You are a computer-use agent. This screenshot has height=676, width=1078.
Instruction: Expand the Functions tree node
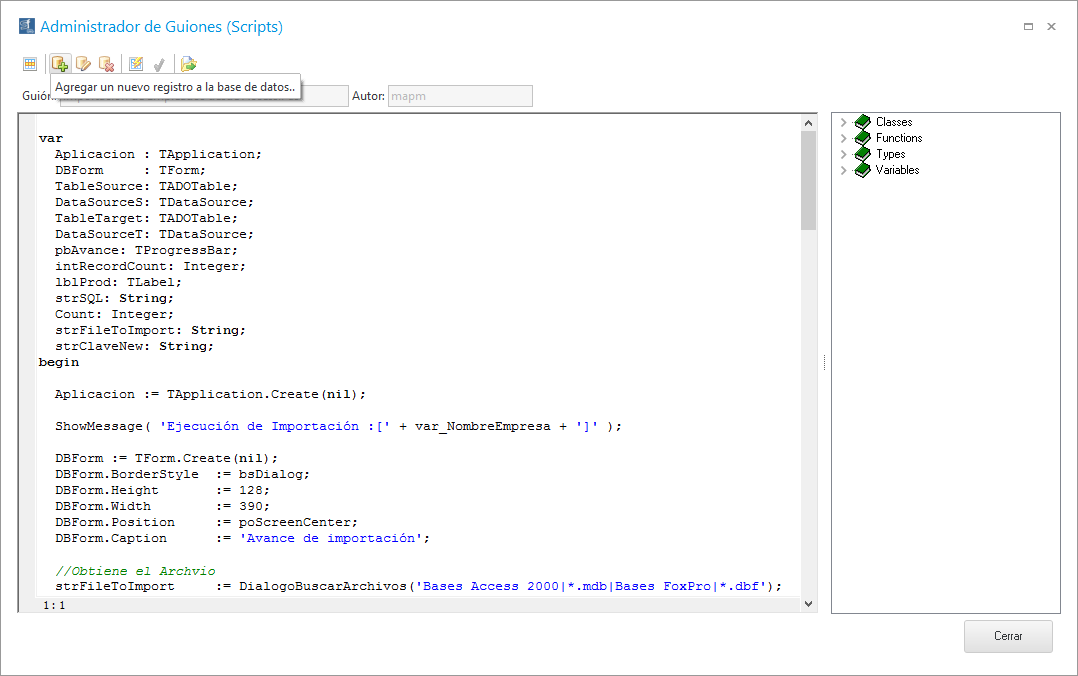[x=843, y=138]
